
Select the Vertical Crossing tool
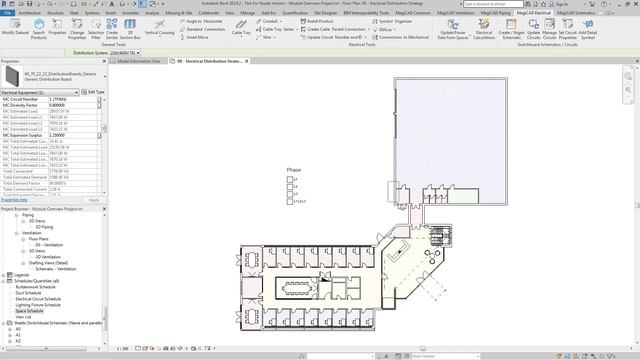(160, 28)
